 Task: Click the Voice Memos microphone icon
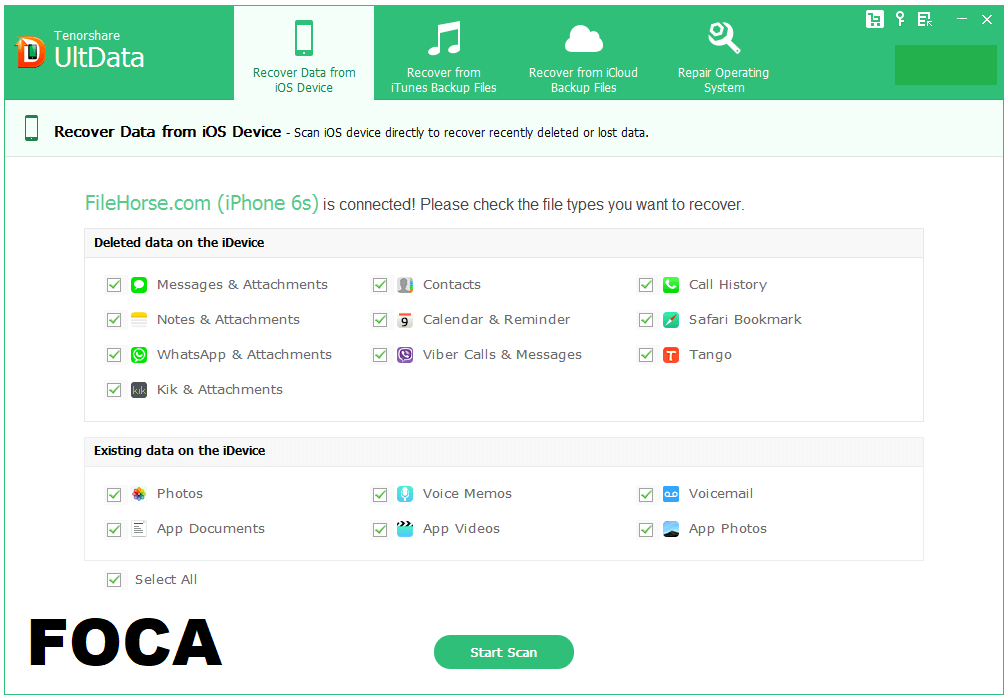pyautogui.click(x=405, y=494)
